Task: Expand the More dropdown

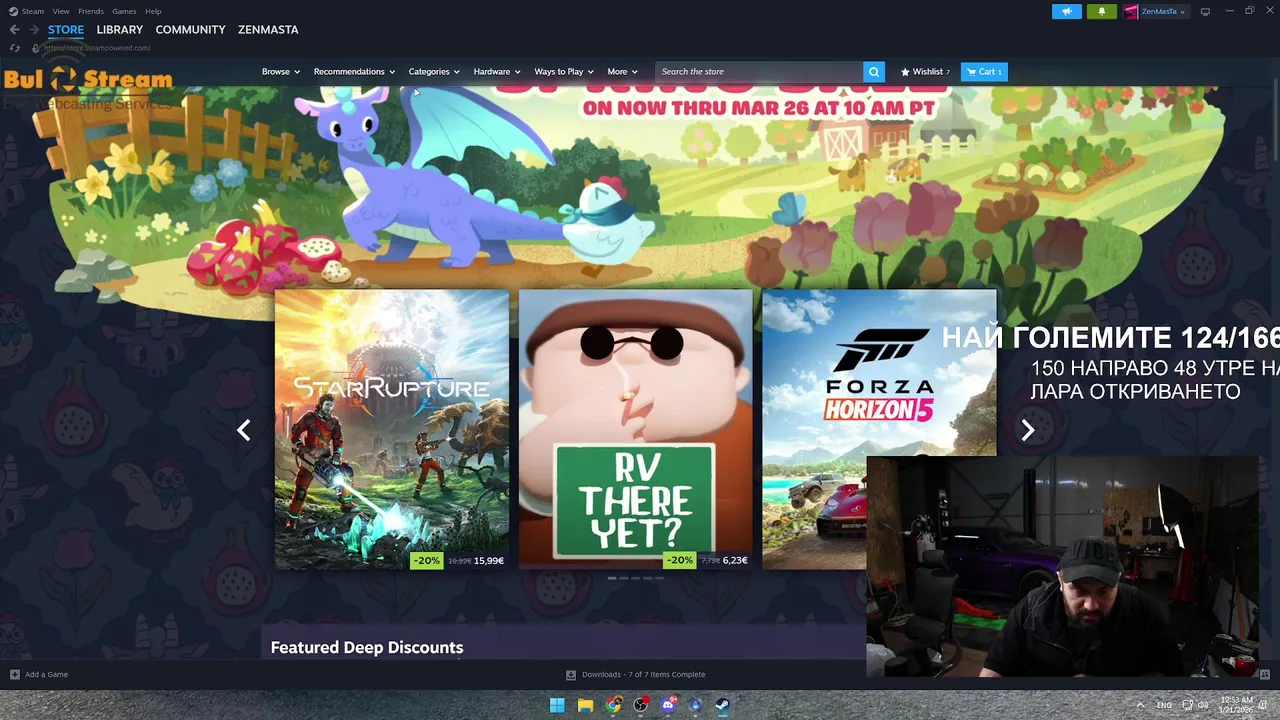Action: [622, 72]
